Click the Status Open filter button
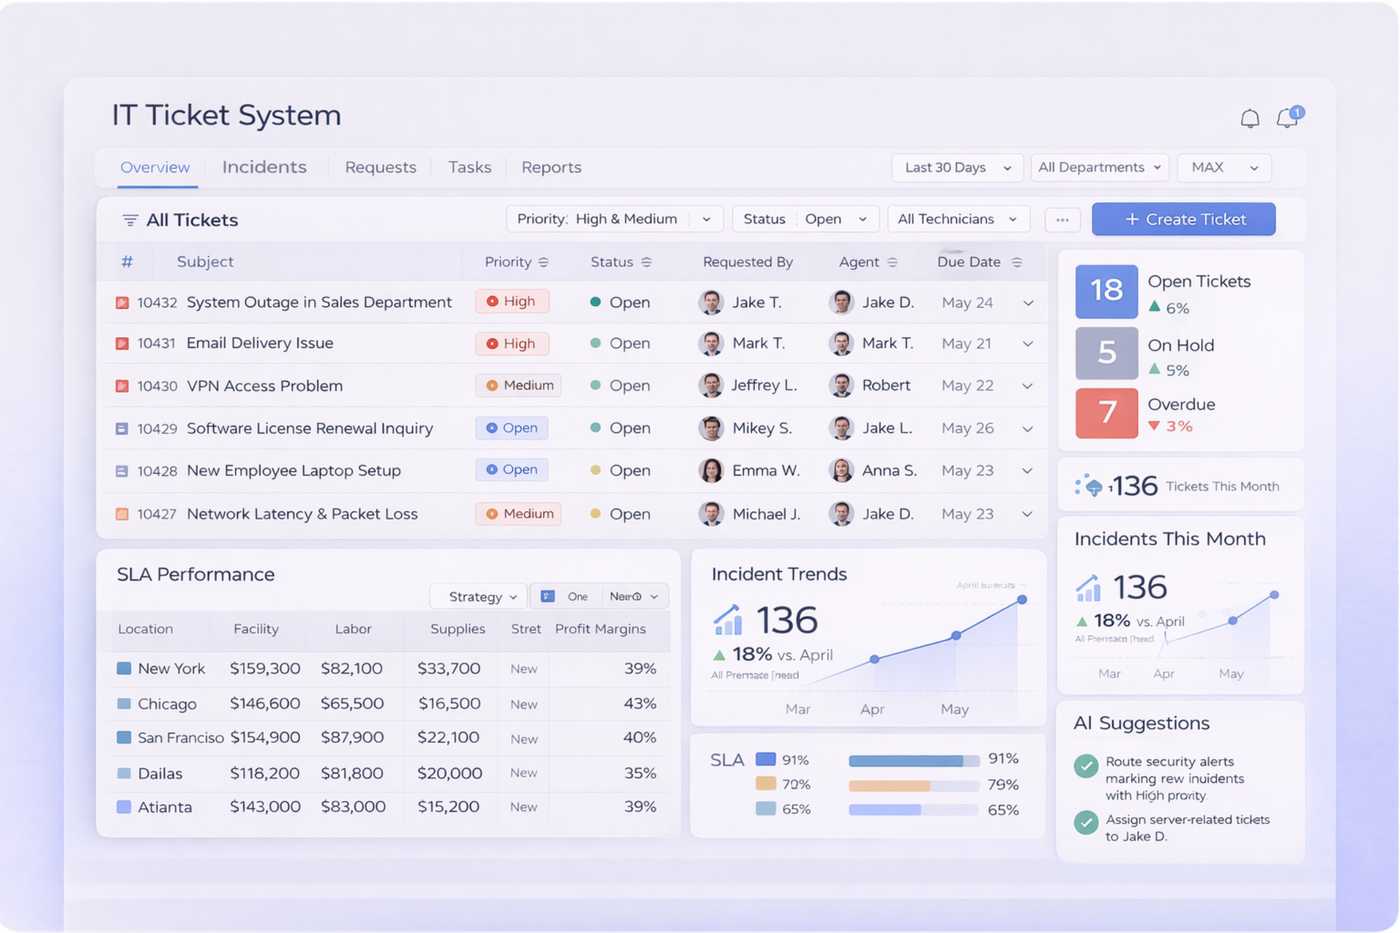The image size is (1400, 933). [x=805, y=218]
